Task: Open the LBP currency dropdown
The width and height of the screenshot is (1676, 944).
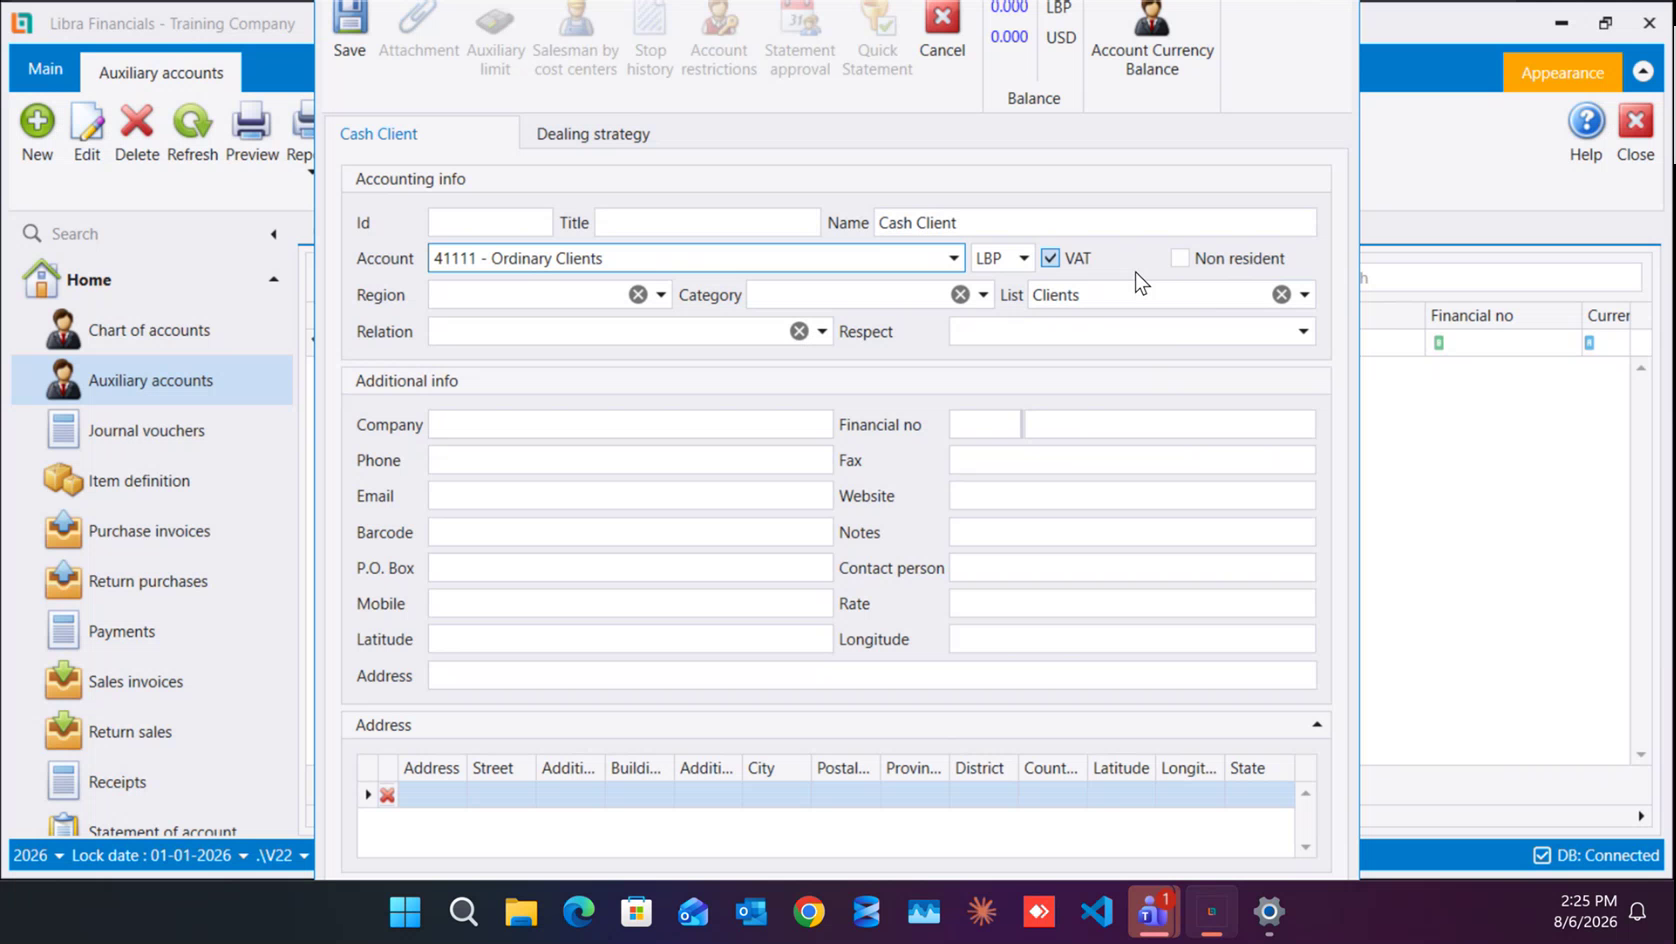Action: click(1023, 258)
